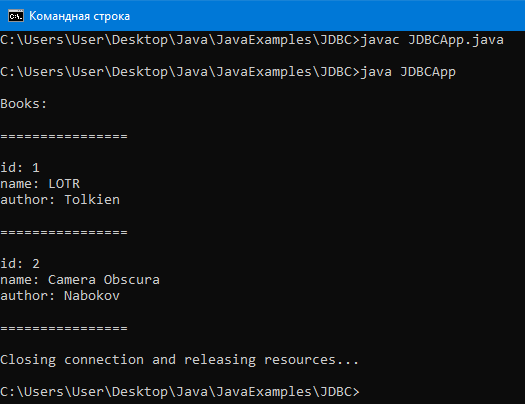
Task: Select the 'Books:' output heading
Action: tap(23, 104)
